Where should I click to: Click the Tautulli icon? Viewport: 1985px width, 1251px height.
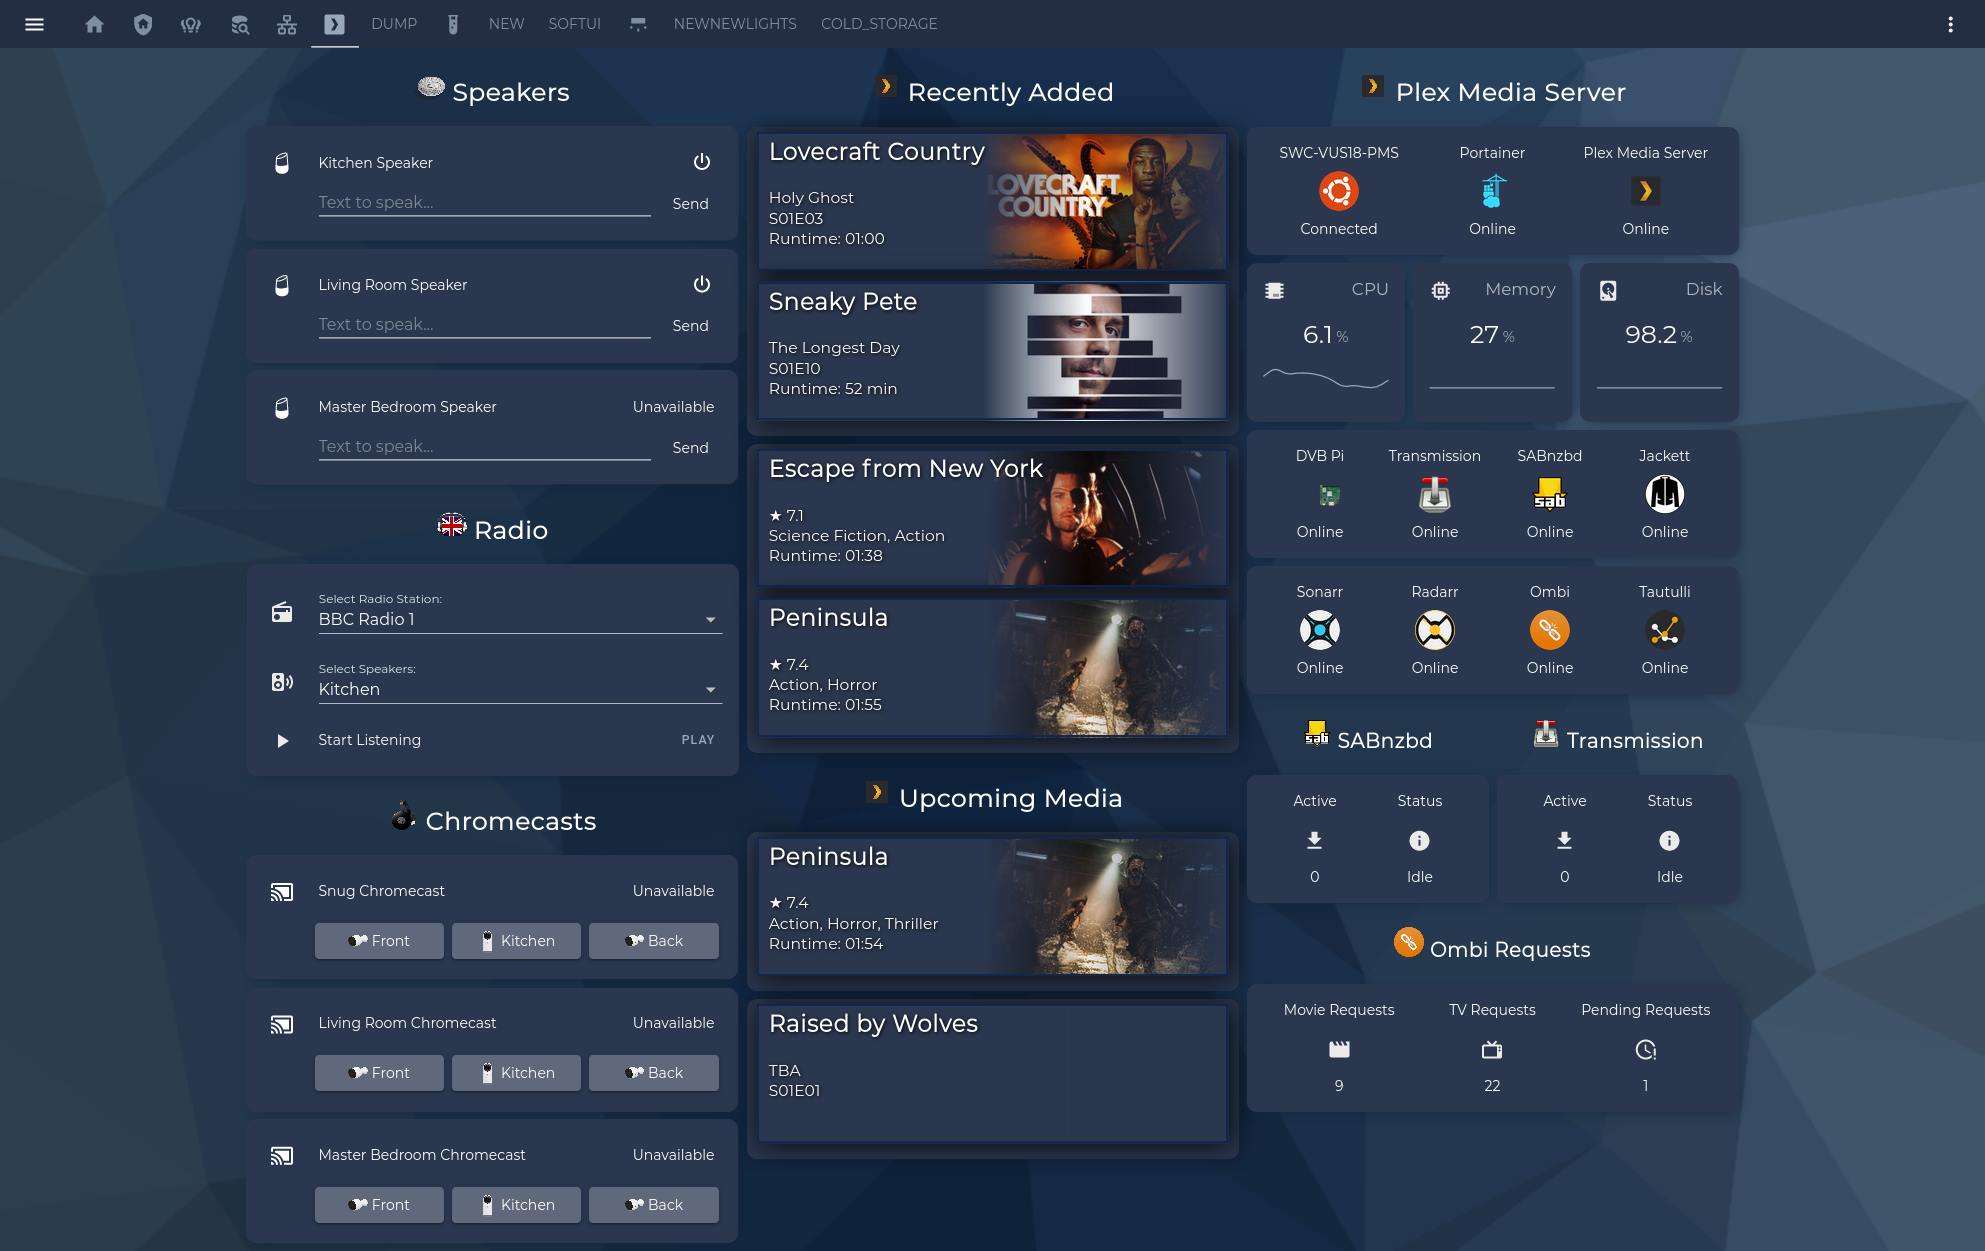[x=1664, y=630]
